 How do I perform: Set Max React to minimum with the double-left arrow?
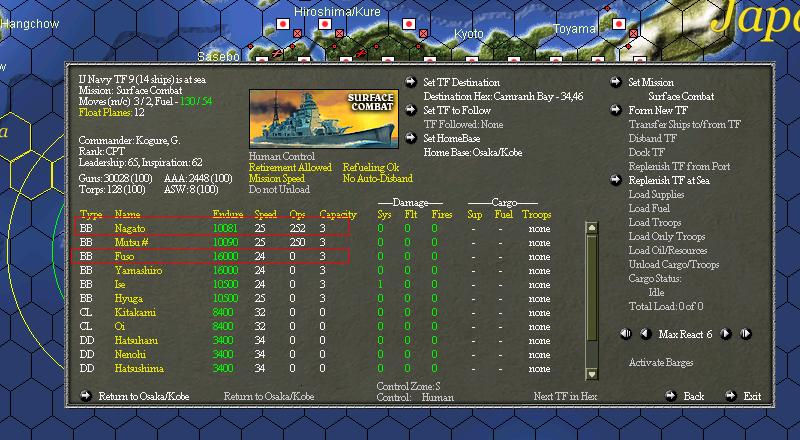626,334
